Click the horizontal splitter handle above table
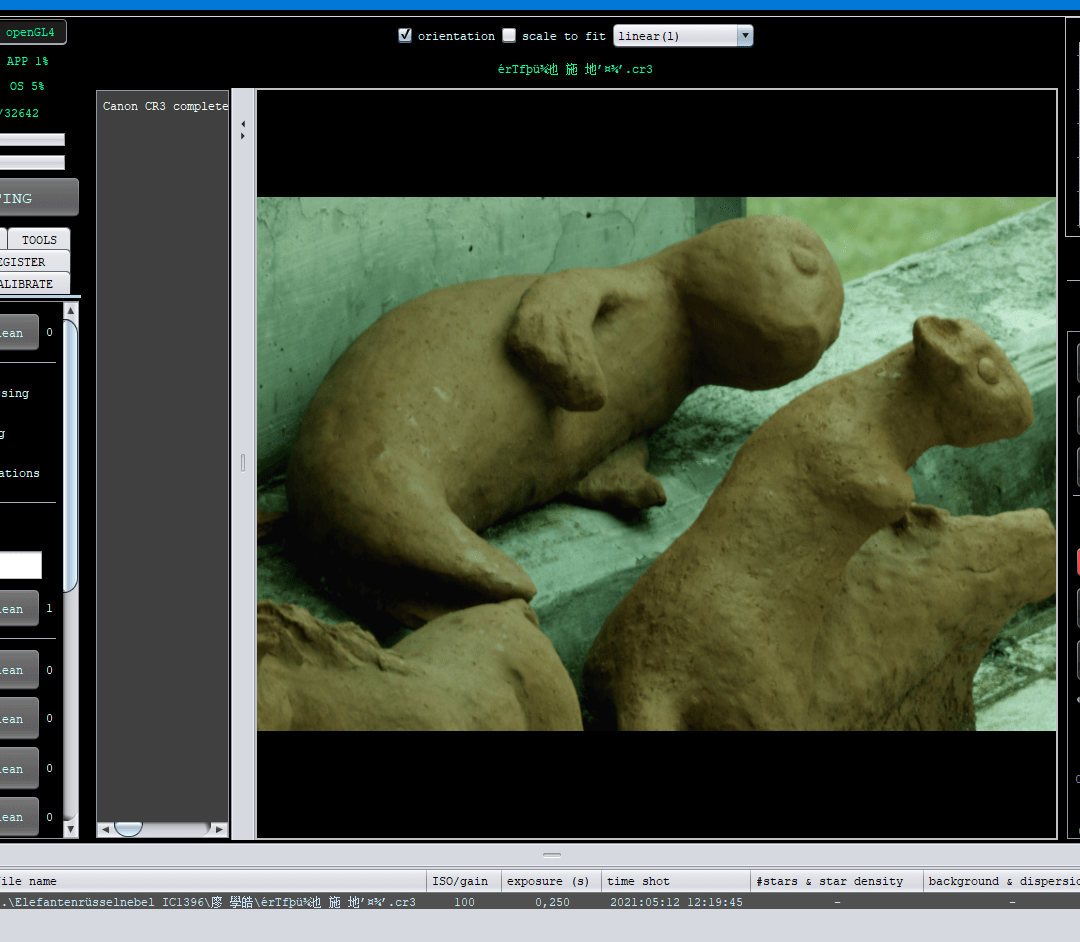 (552, 855)
